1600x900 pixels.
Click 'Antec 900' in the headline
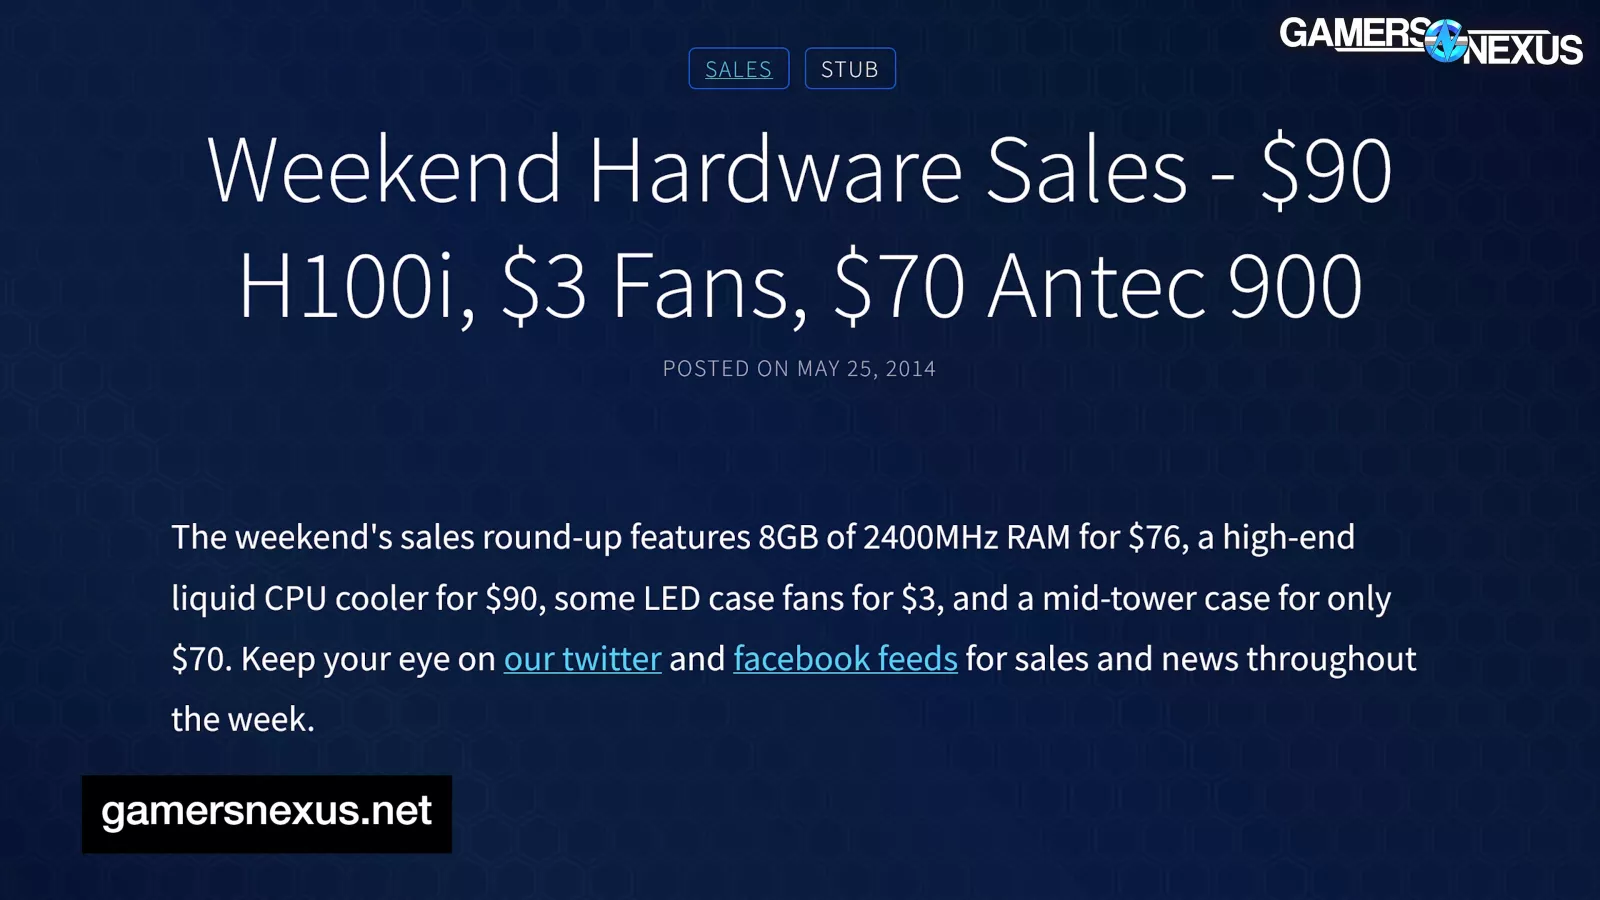[x=1175, y=287]
